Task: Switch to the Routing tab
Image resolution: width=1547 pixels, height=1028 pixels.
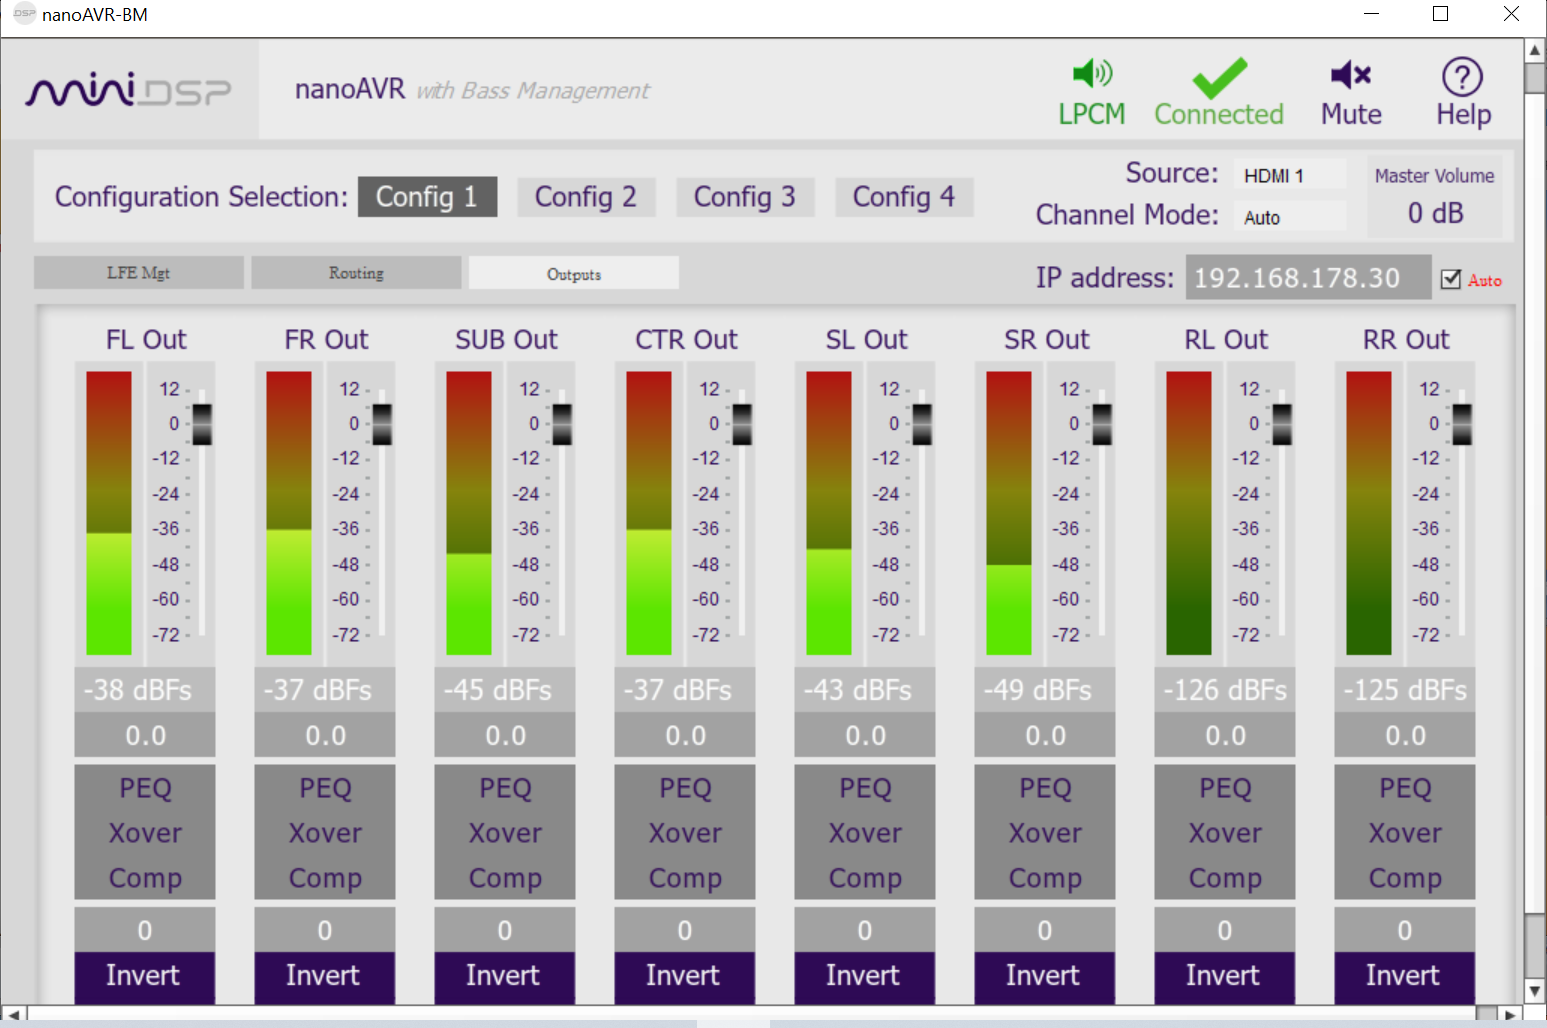Action: click(x=356, y=273)
